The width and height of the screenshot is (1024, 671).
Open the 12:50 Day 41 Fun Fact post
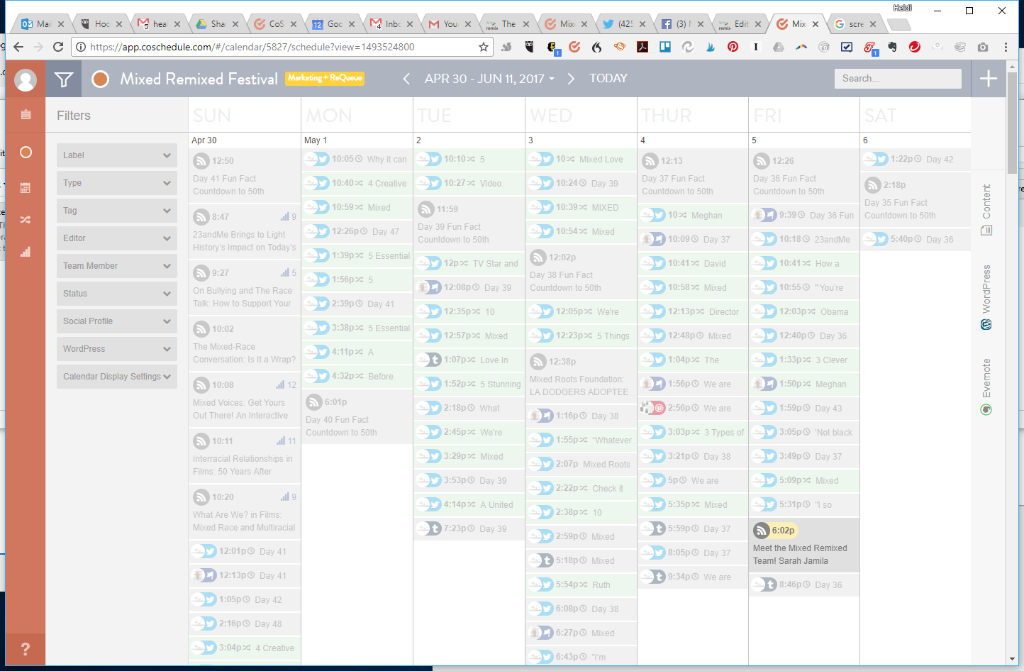pos(244,175)
